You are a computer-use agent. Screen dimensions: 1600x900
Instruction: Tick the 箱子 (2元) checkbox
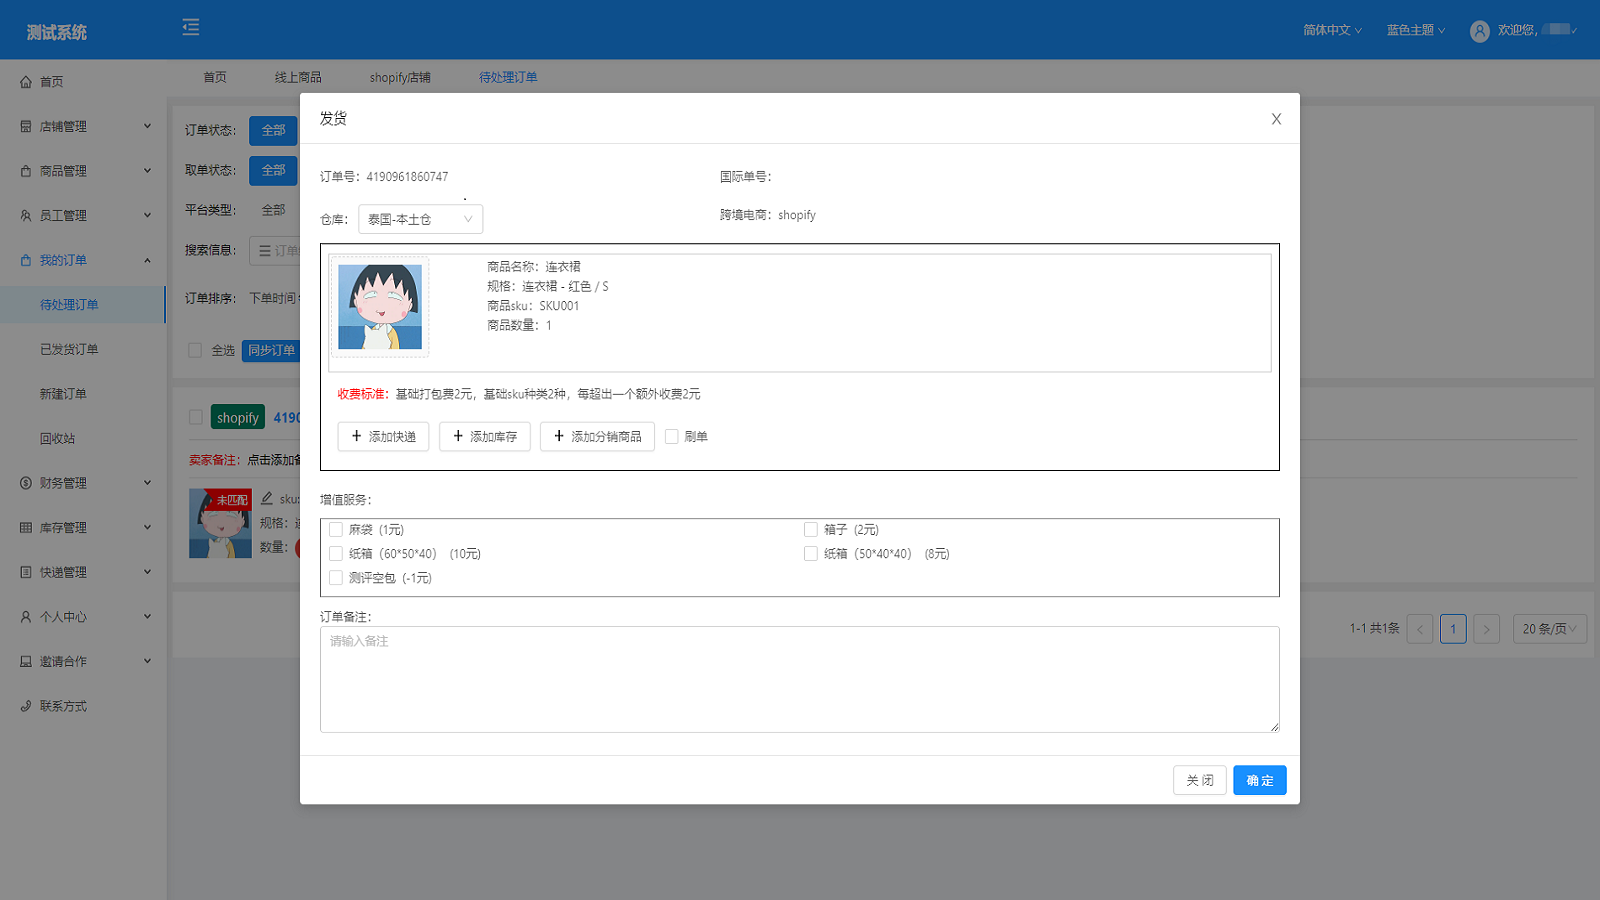click(x=811, y=530)
